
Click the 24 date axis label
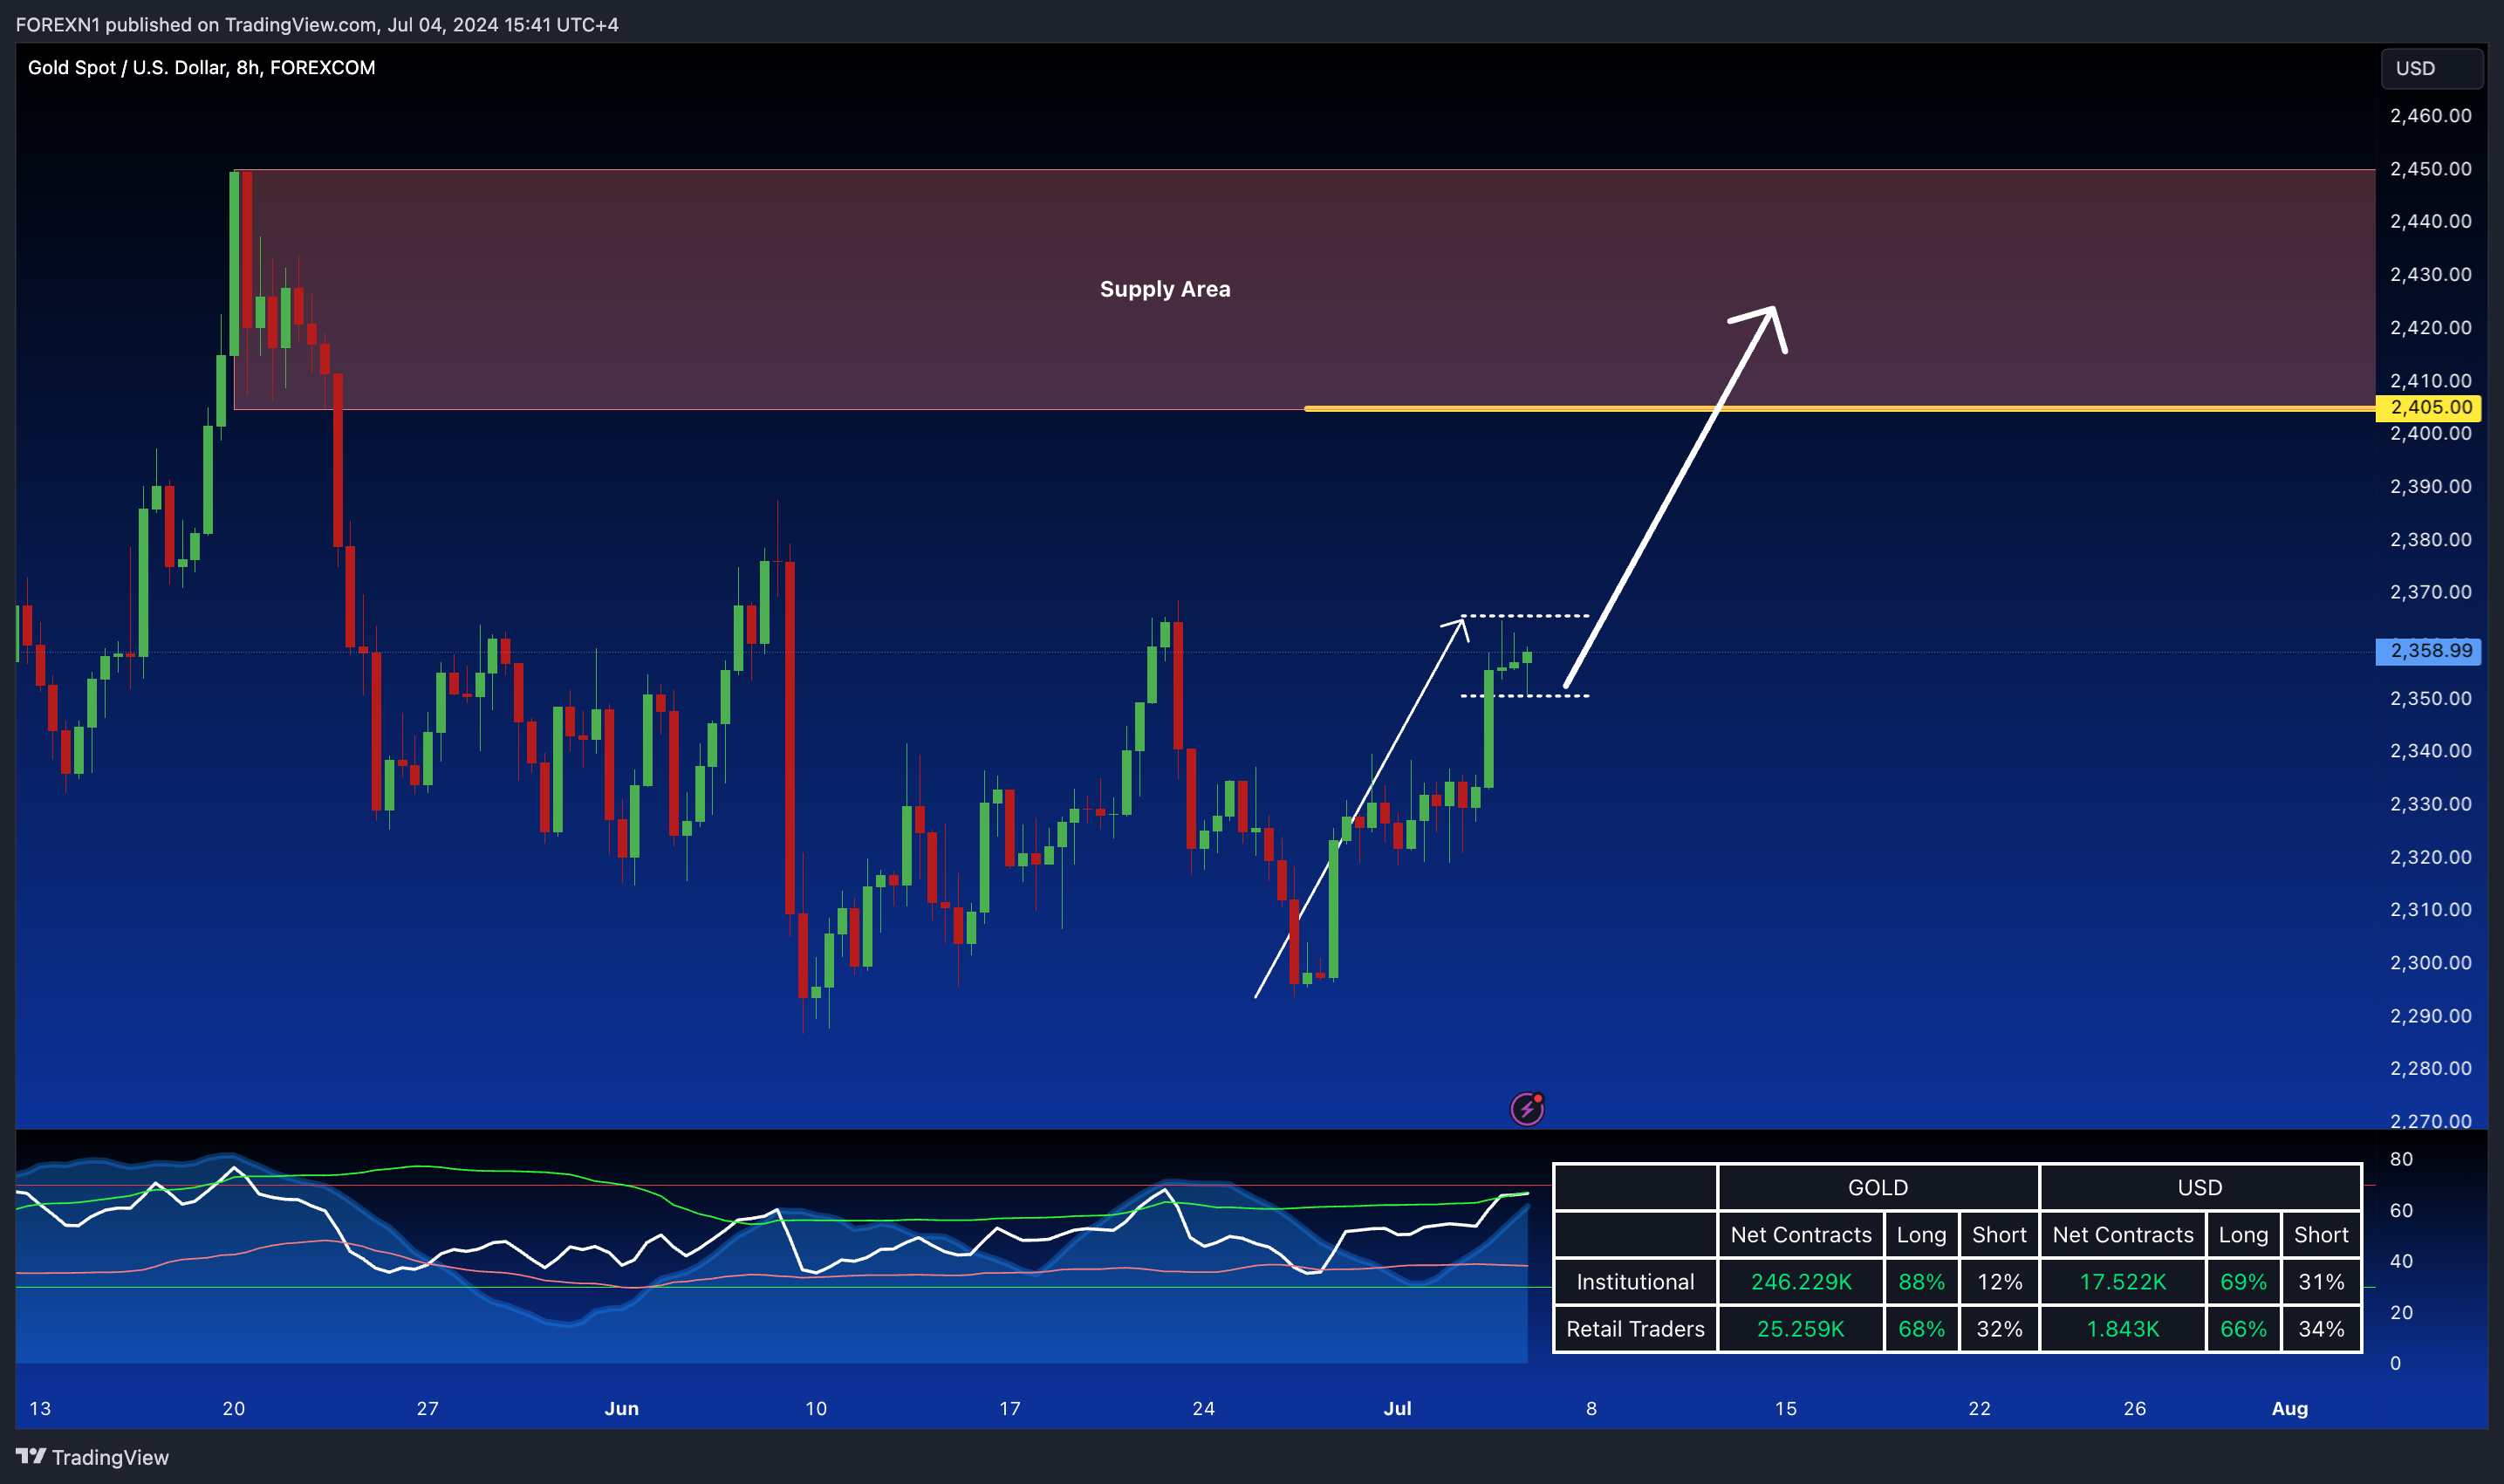(1204, 1408)
